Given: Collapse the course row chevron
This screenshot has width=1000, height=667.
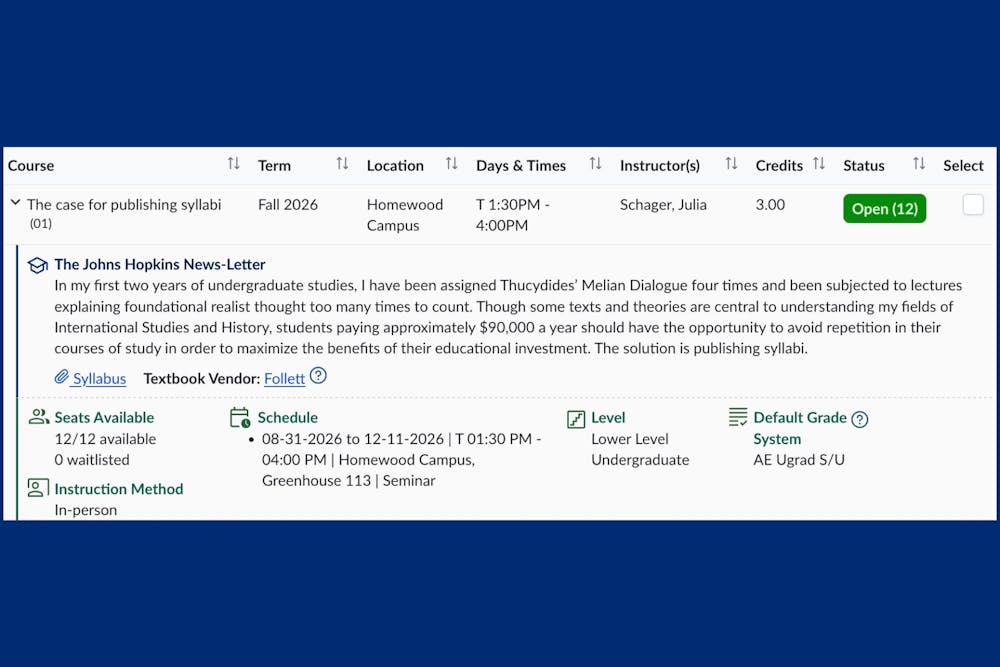Looking at the screenshot, I should (15, 203).
